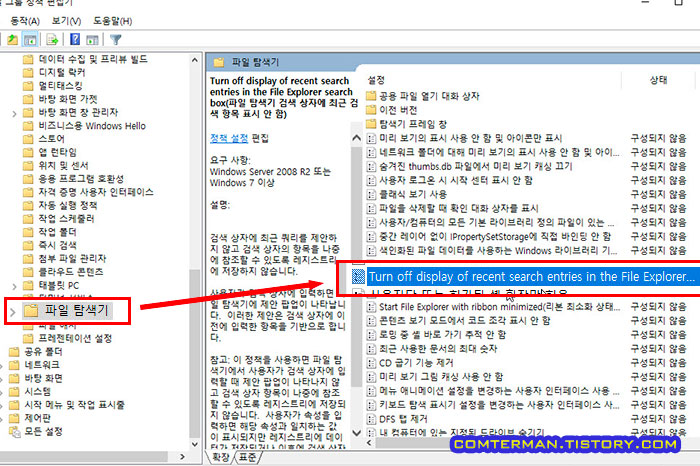Image resolution: width=700 pixels, height=466 pixels.
Task: Click the filter funnel toolbar icon
Action: tap(116, 40)
